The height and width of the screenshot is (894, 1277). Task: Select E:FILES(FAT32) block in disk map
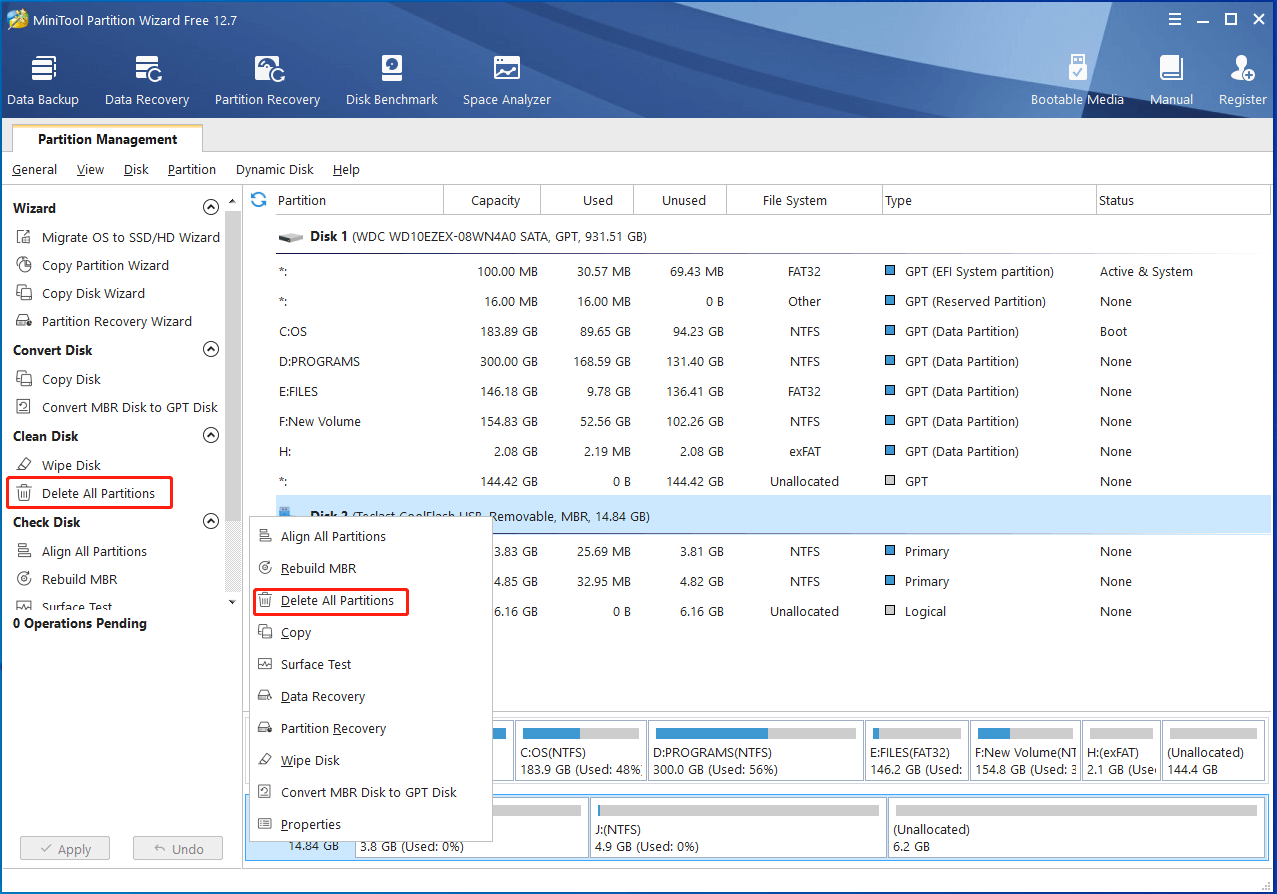[x=917, y=751]
